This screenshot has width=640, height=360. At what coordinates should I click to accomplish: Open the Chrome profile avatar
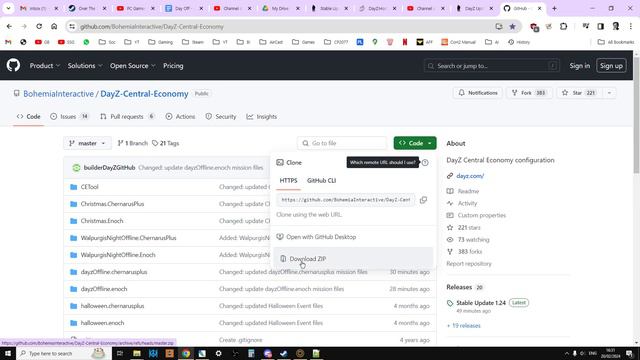pyautogui.click(x=616, y=27)
